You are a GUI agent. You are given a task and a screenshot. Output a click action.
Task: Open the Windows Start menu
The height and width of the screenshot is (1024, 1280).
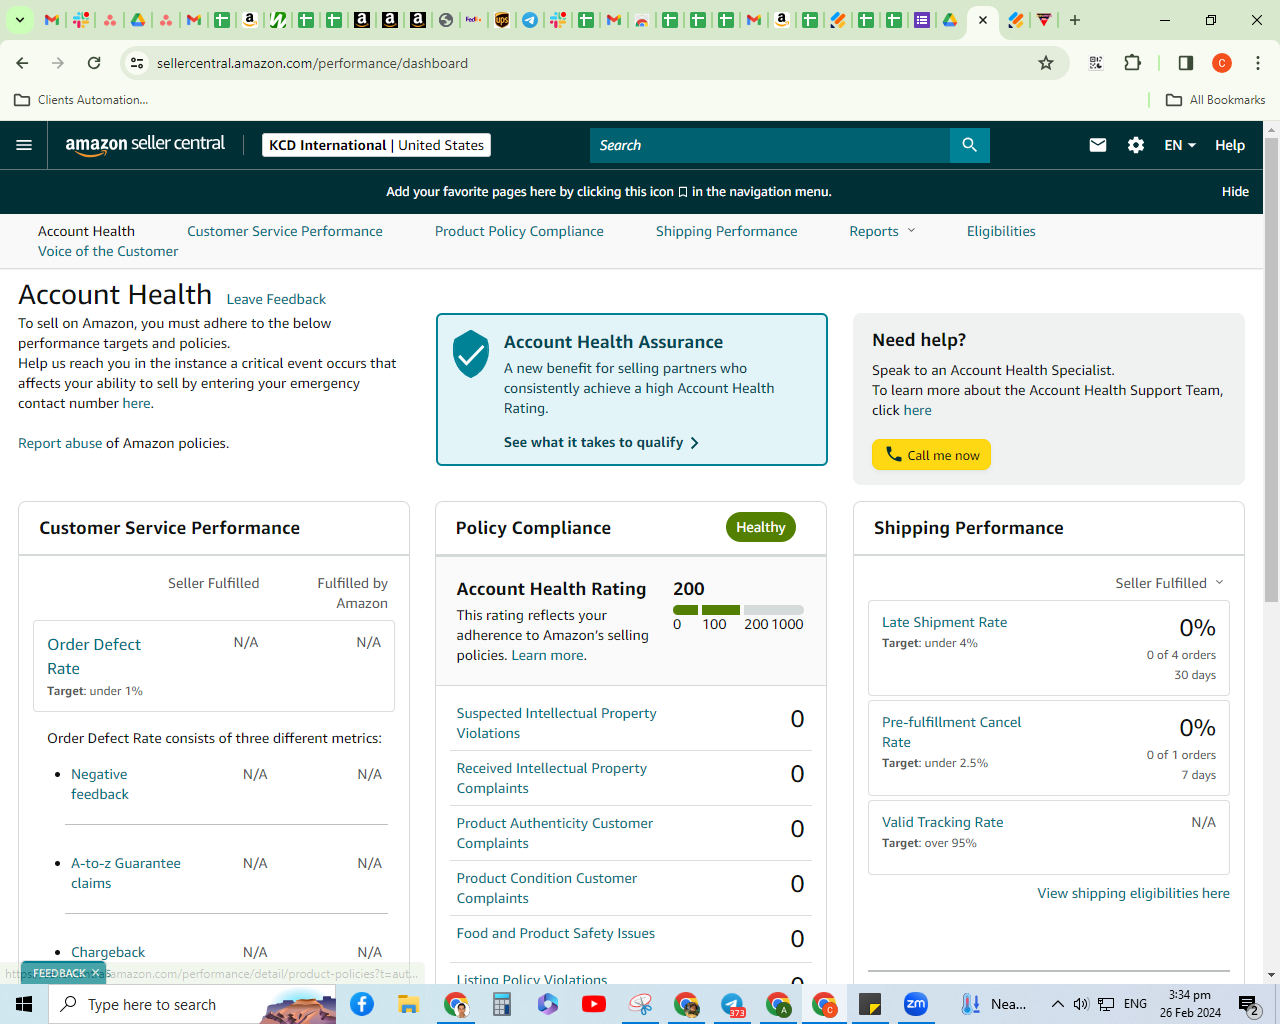(x=24, y=1004)
